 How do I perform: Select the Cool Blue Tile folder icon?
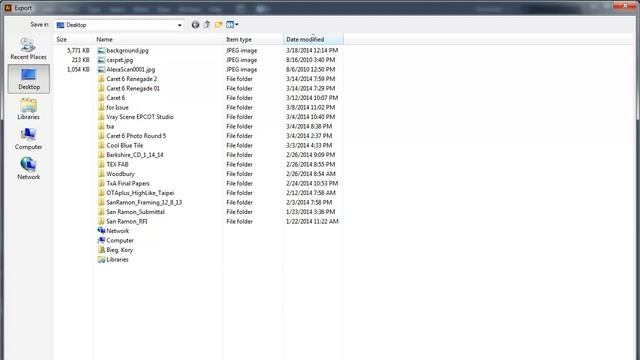coord(101,145)
